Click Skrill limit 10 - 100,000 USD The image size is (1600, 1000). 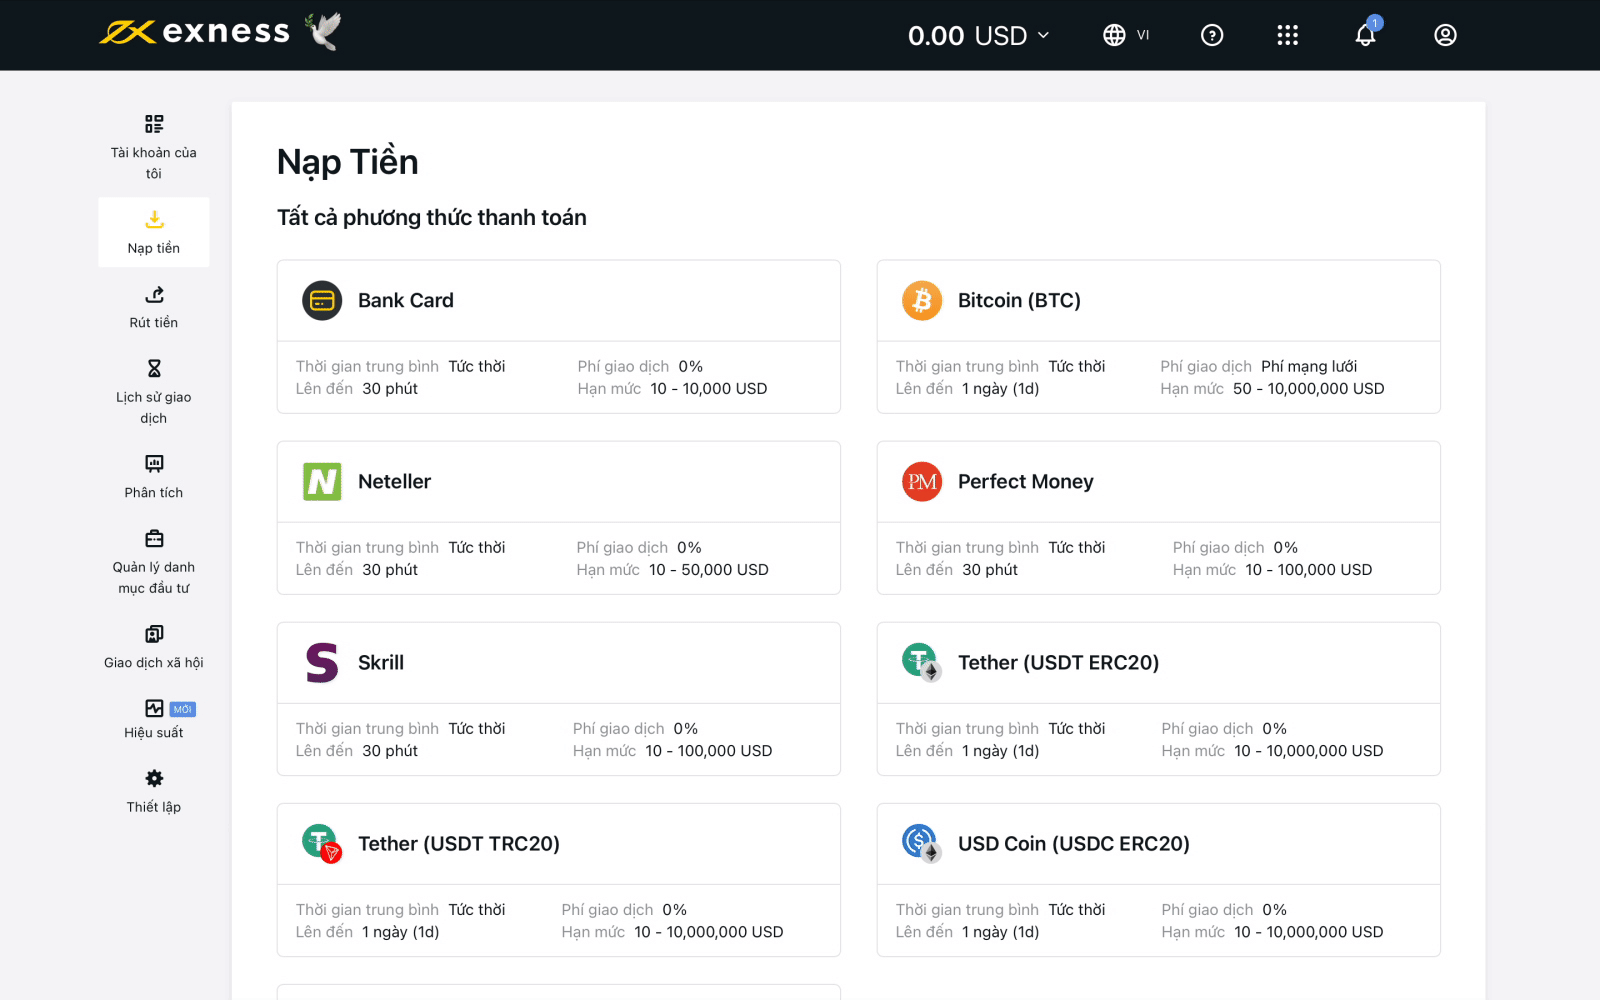point(709,751)
